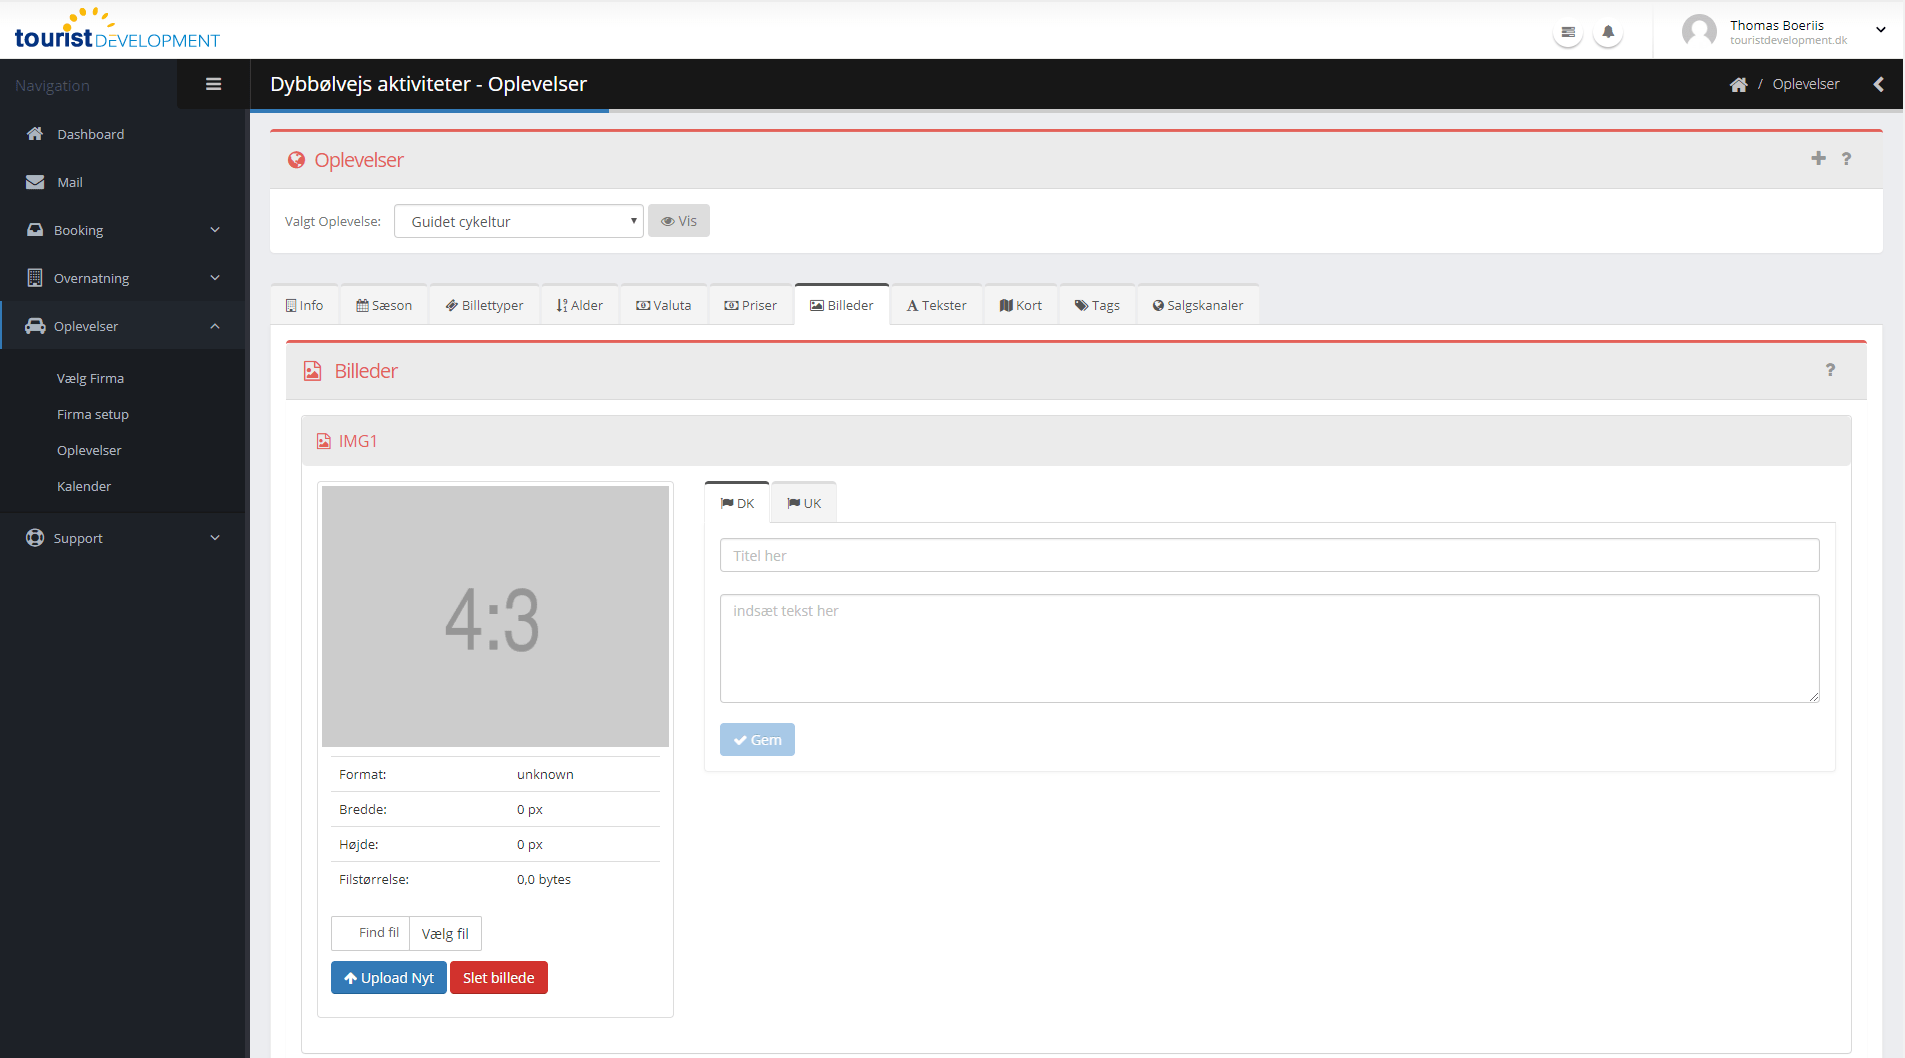The height and width of the screenshot is (1058, 1905).
Task: Click the home icon in breadcrumb
Action: pos(1738,85)
